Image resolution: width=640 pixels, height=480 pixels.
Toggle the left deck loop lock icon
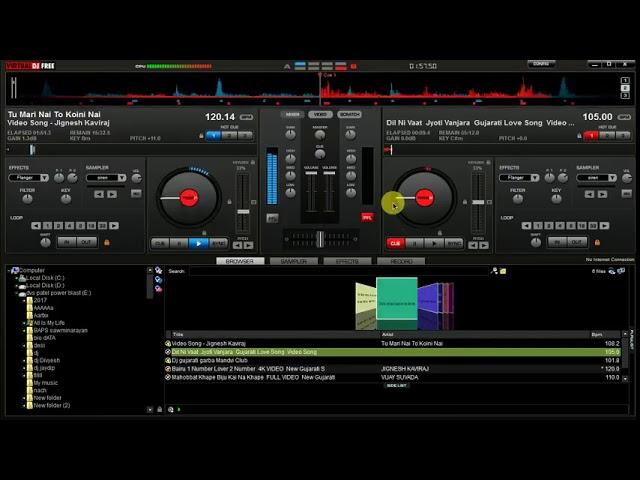(x=107, y=242)
